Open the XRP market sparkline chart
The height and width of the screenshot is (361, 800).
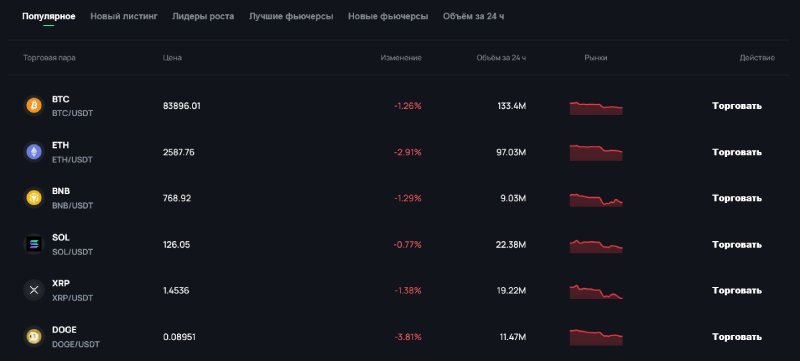coord(596,292)
